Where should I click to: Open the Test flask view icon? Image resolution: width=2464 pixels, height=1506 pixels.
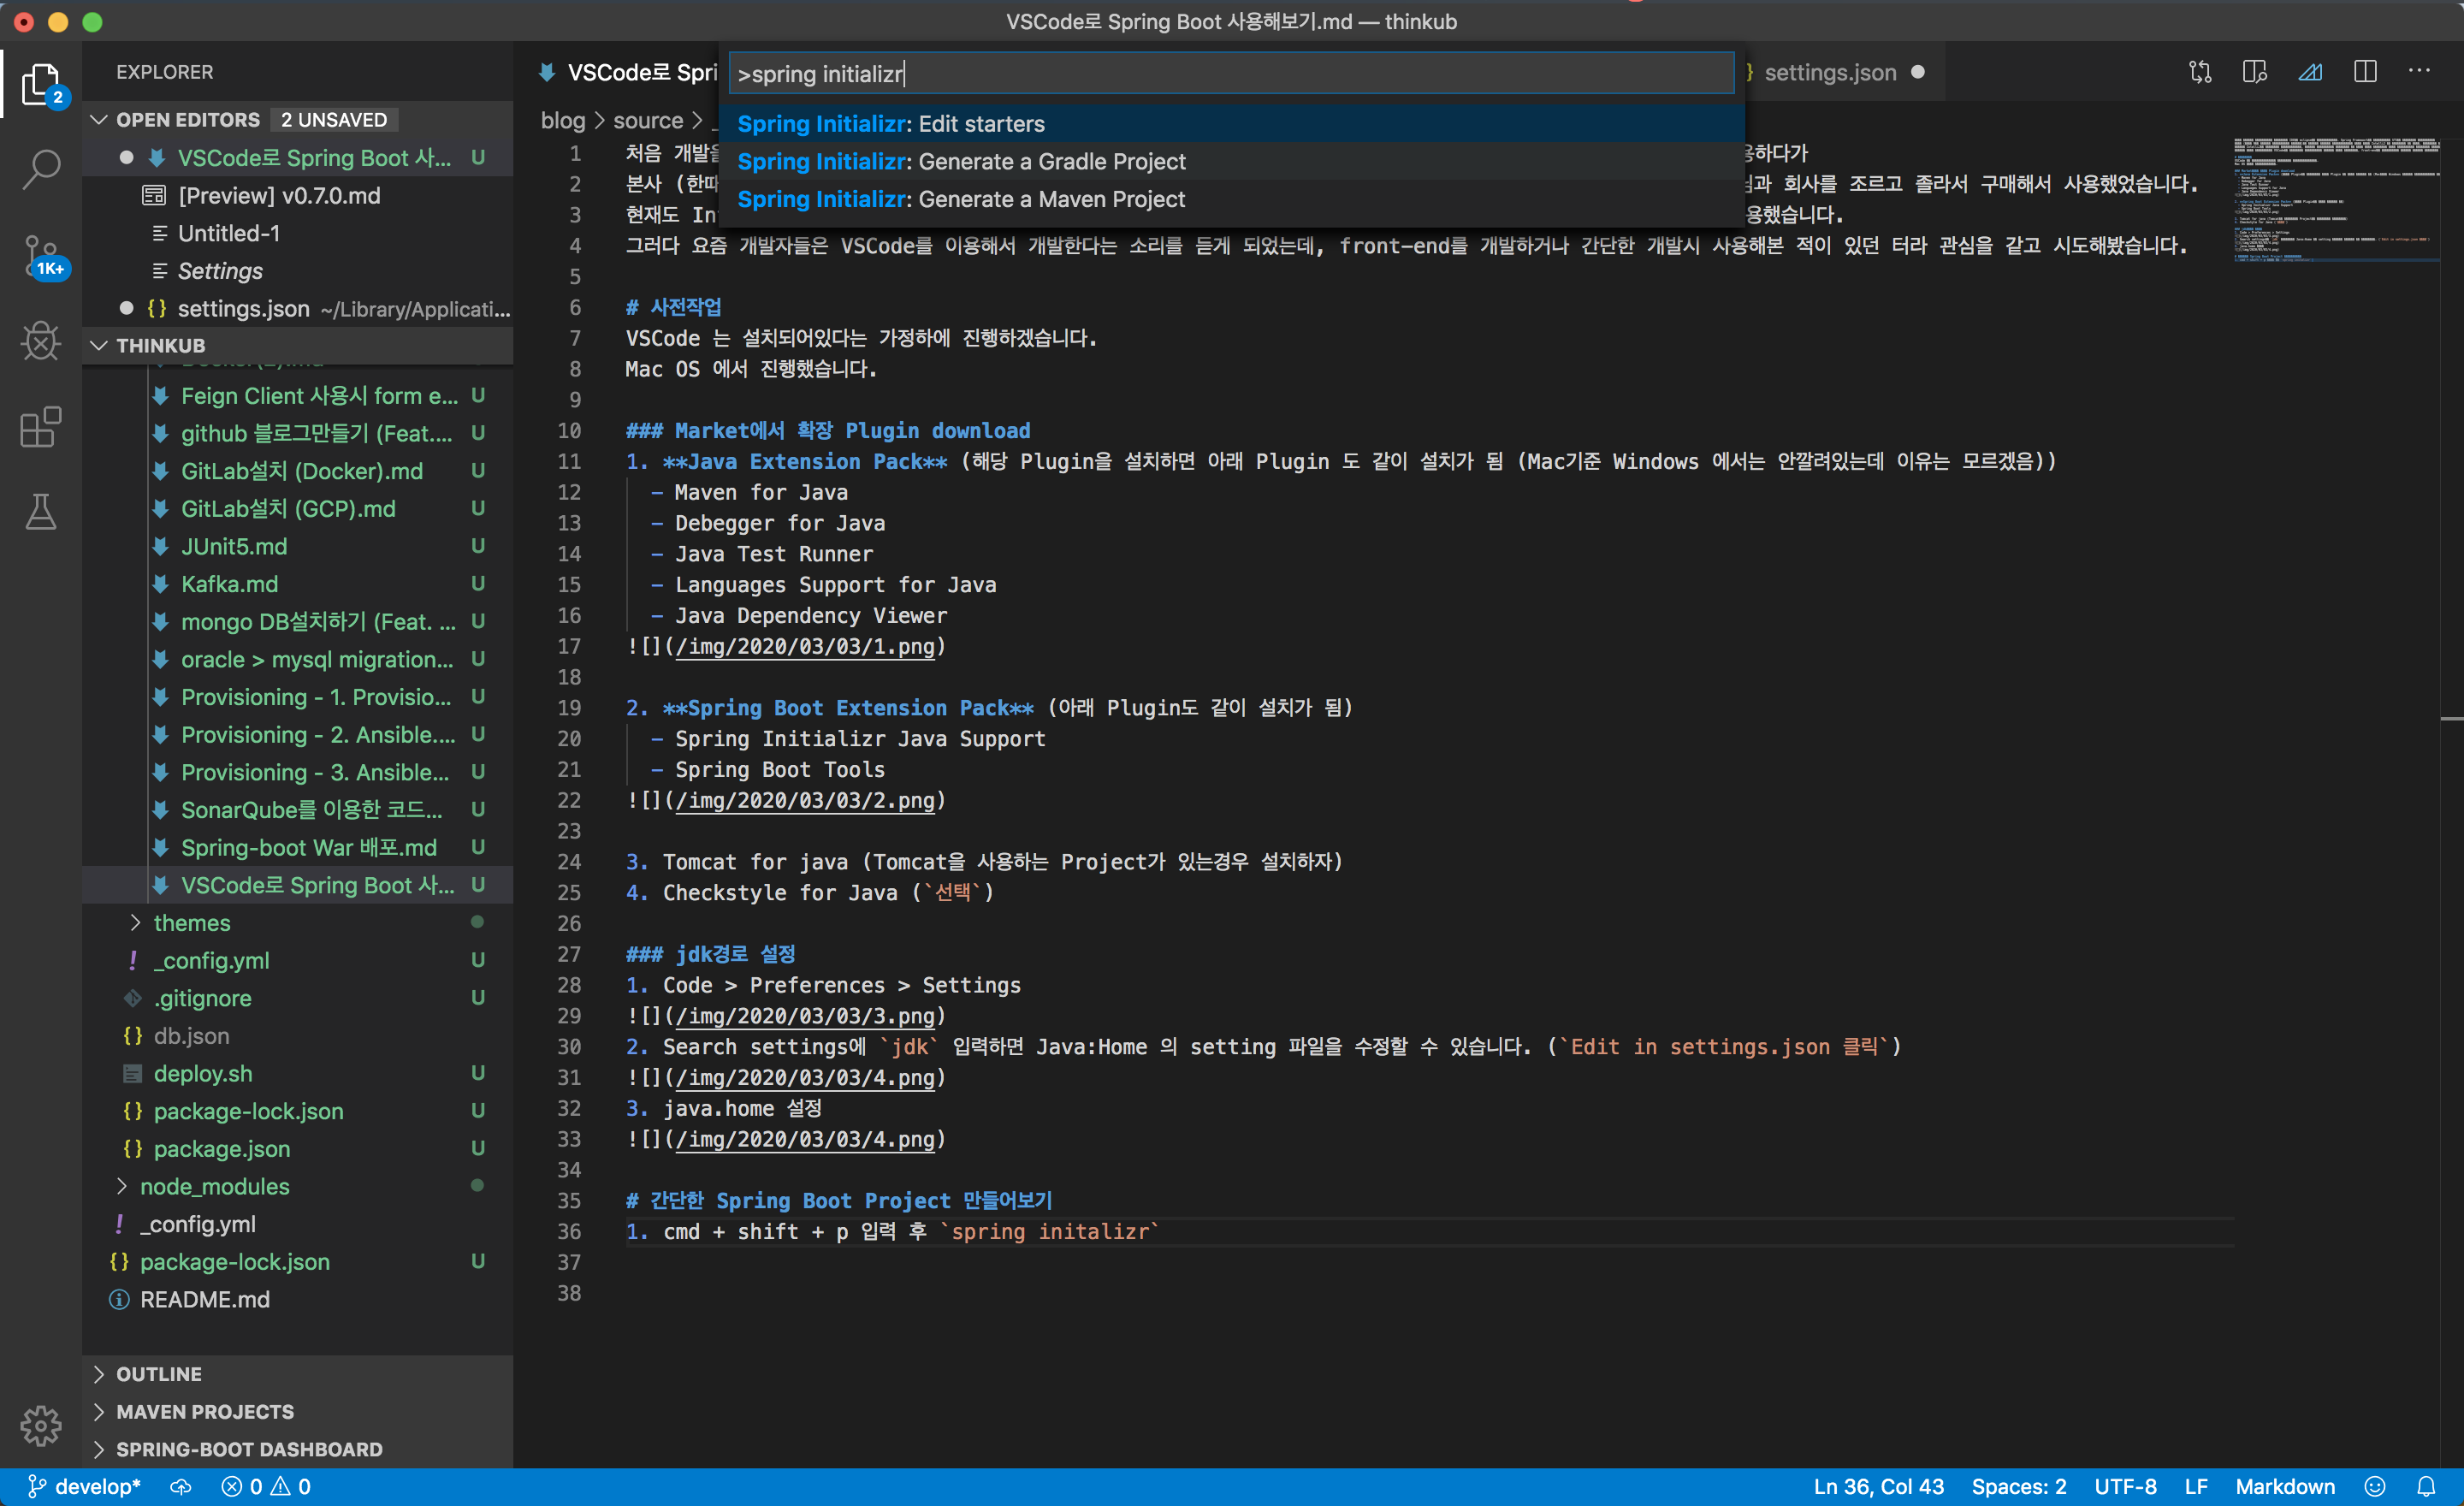(41, 512)
